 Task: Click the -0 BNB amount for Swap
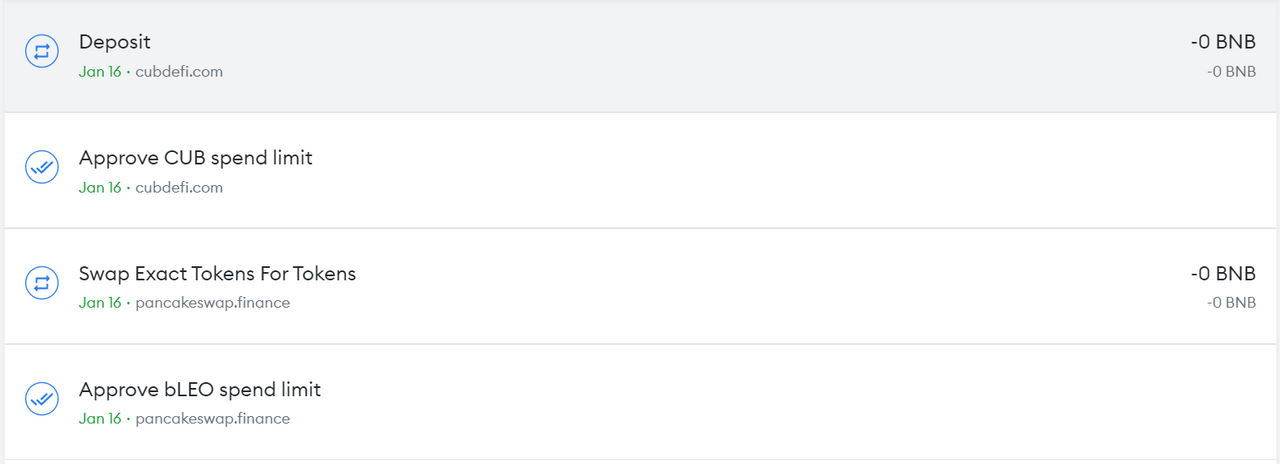coord(1222,273)
